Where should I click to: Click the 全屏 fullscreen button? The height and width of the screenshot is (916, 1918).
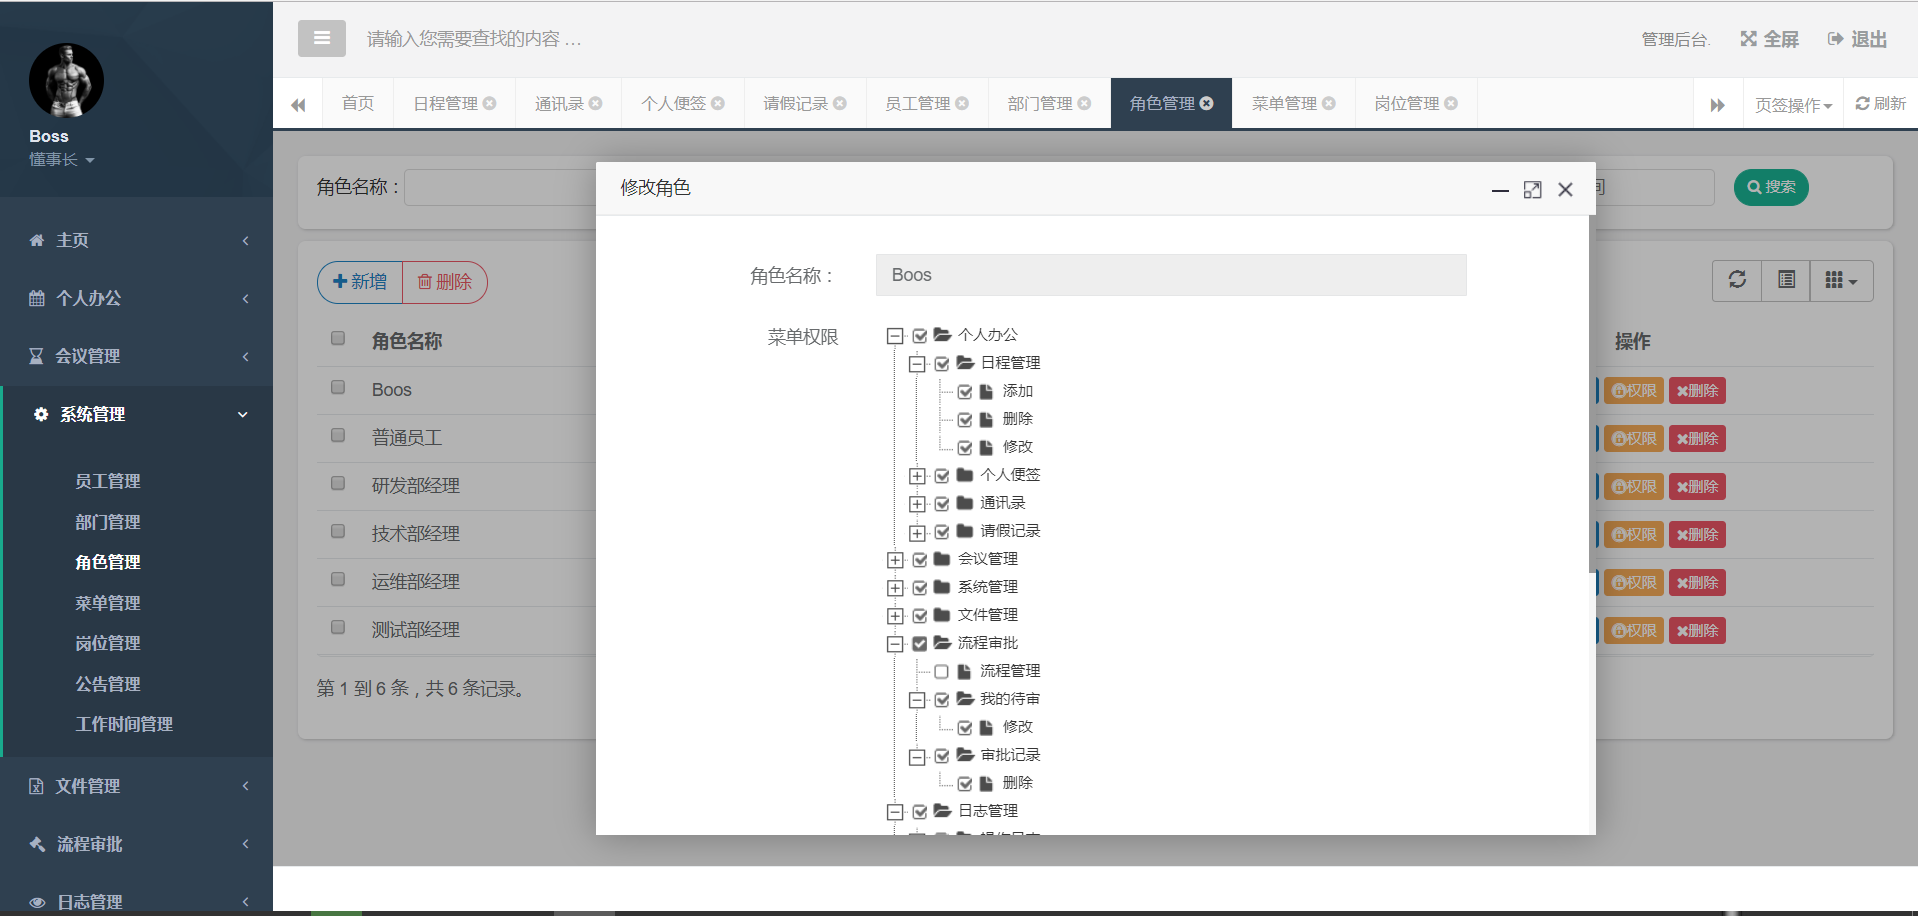(1769, 39)
